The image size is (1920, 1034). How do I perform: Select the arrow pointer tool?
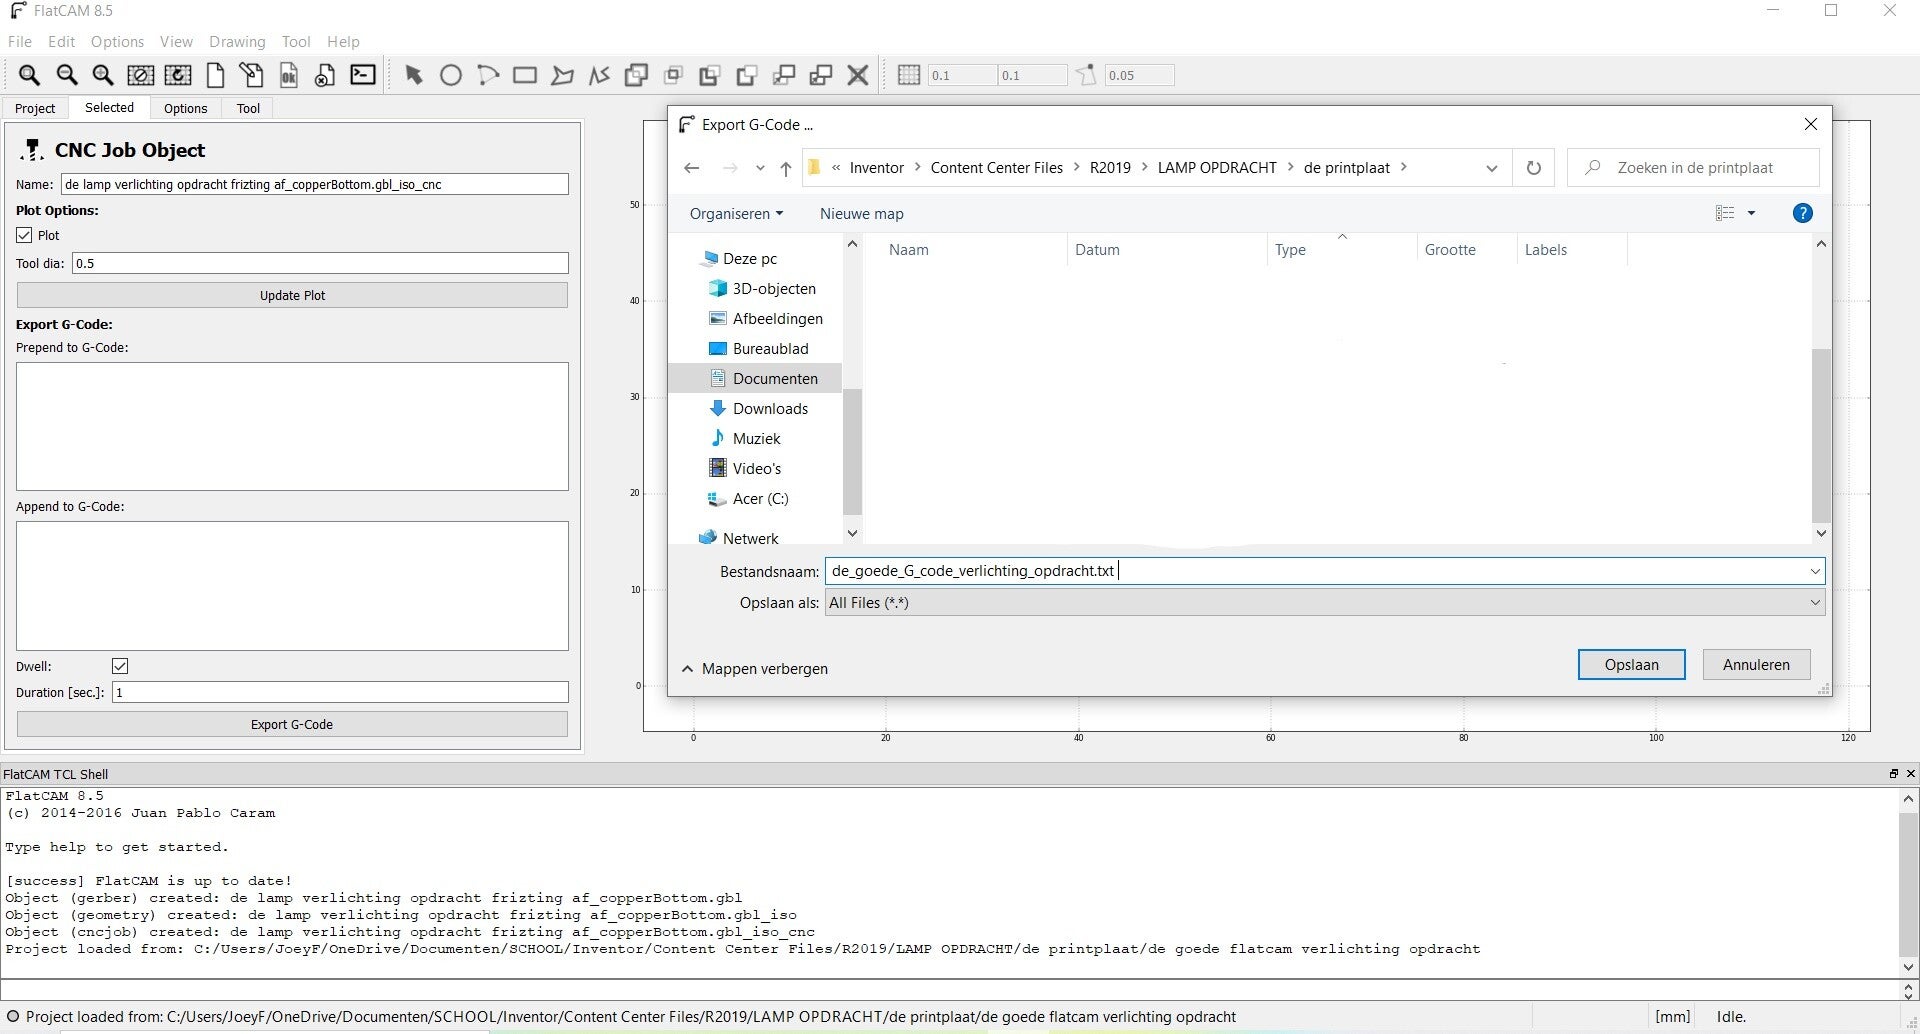(413, 75)
